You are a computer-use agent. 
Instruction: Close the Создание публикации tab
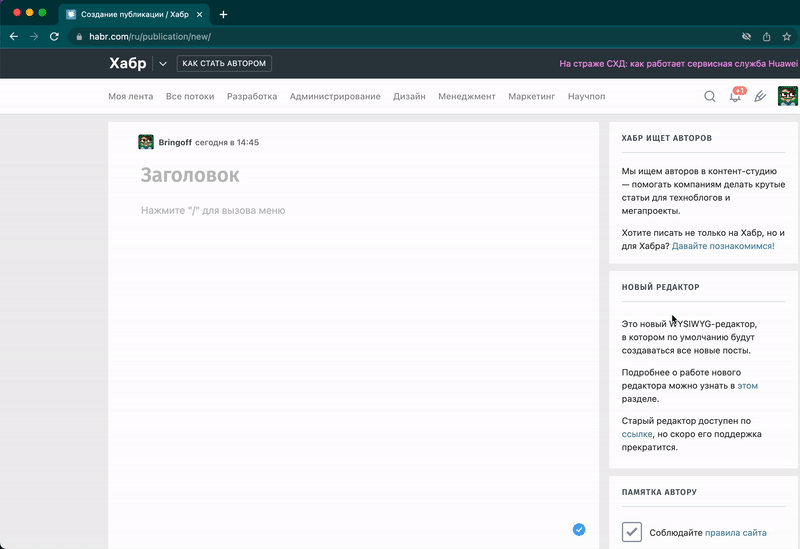click(199, 14)
